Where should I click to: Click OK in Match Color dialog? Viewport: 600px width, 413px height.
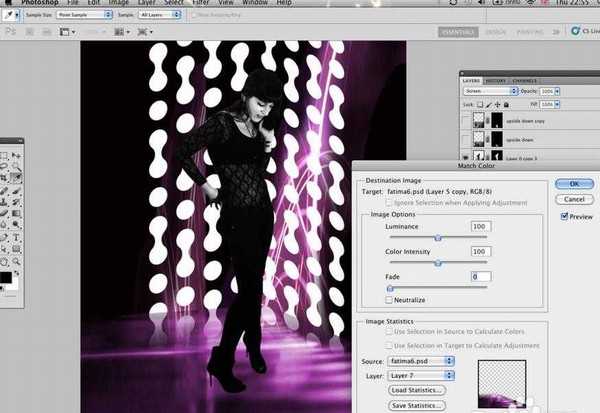coord(574,184)
